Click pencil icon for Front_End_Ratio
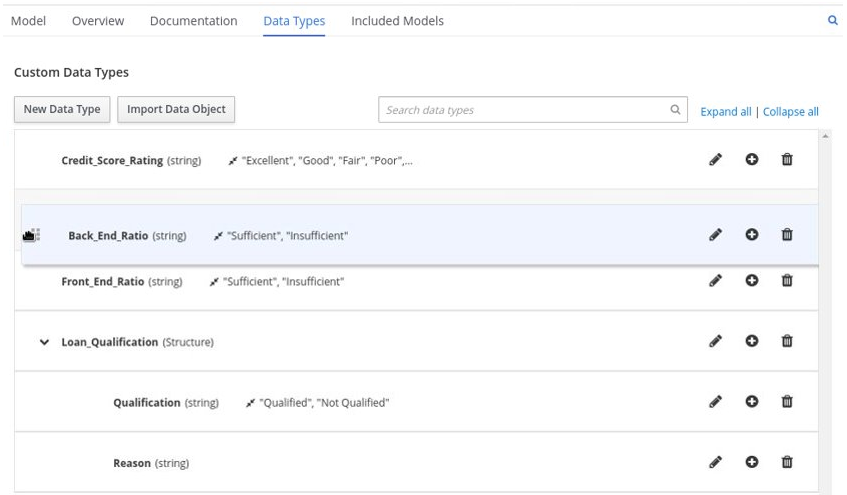This screenshot has height=495, width=847. (715, 281)
